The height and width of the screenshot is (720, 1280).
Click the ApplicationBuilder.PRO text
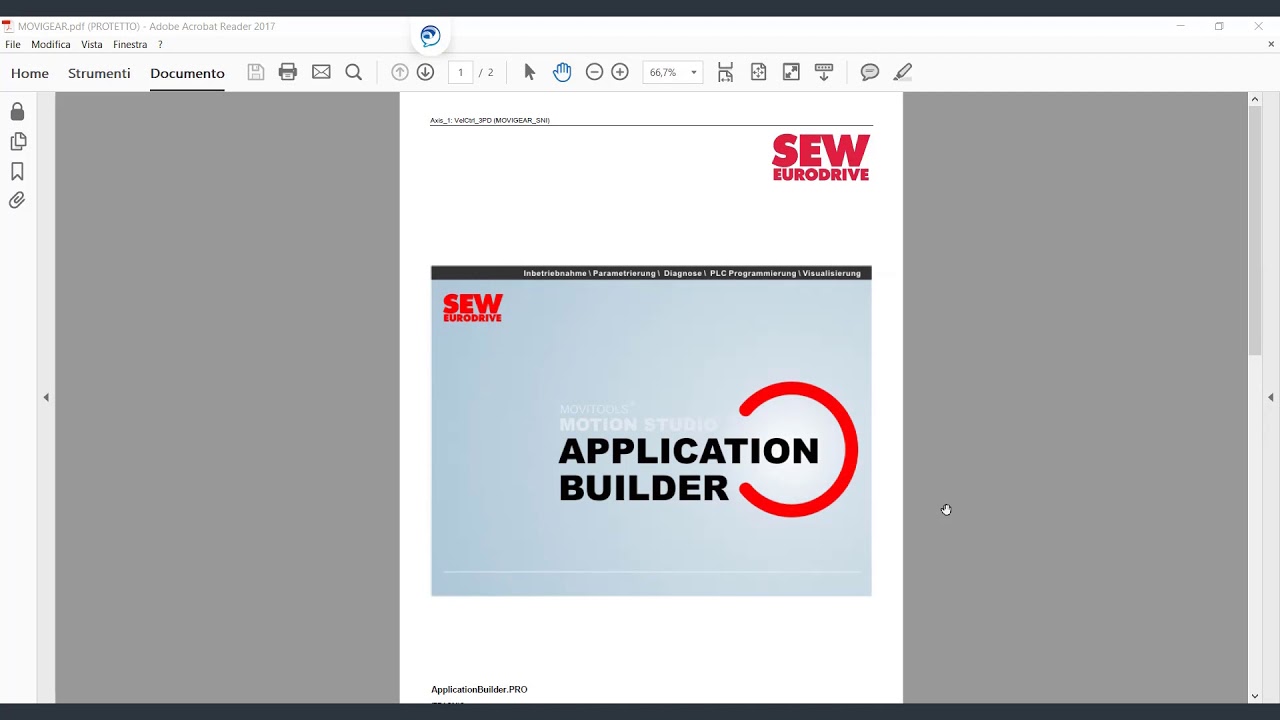479,689
